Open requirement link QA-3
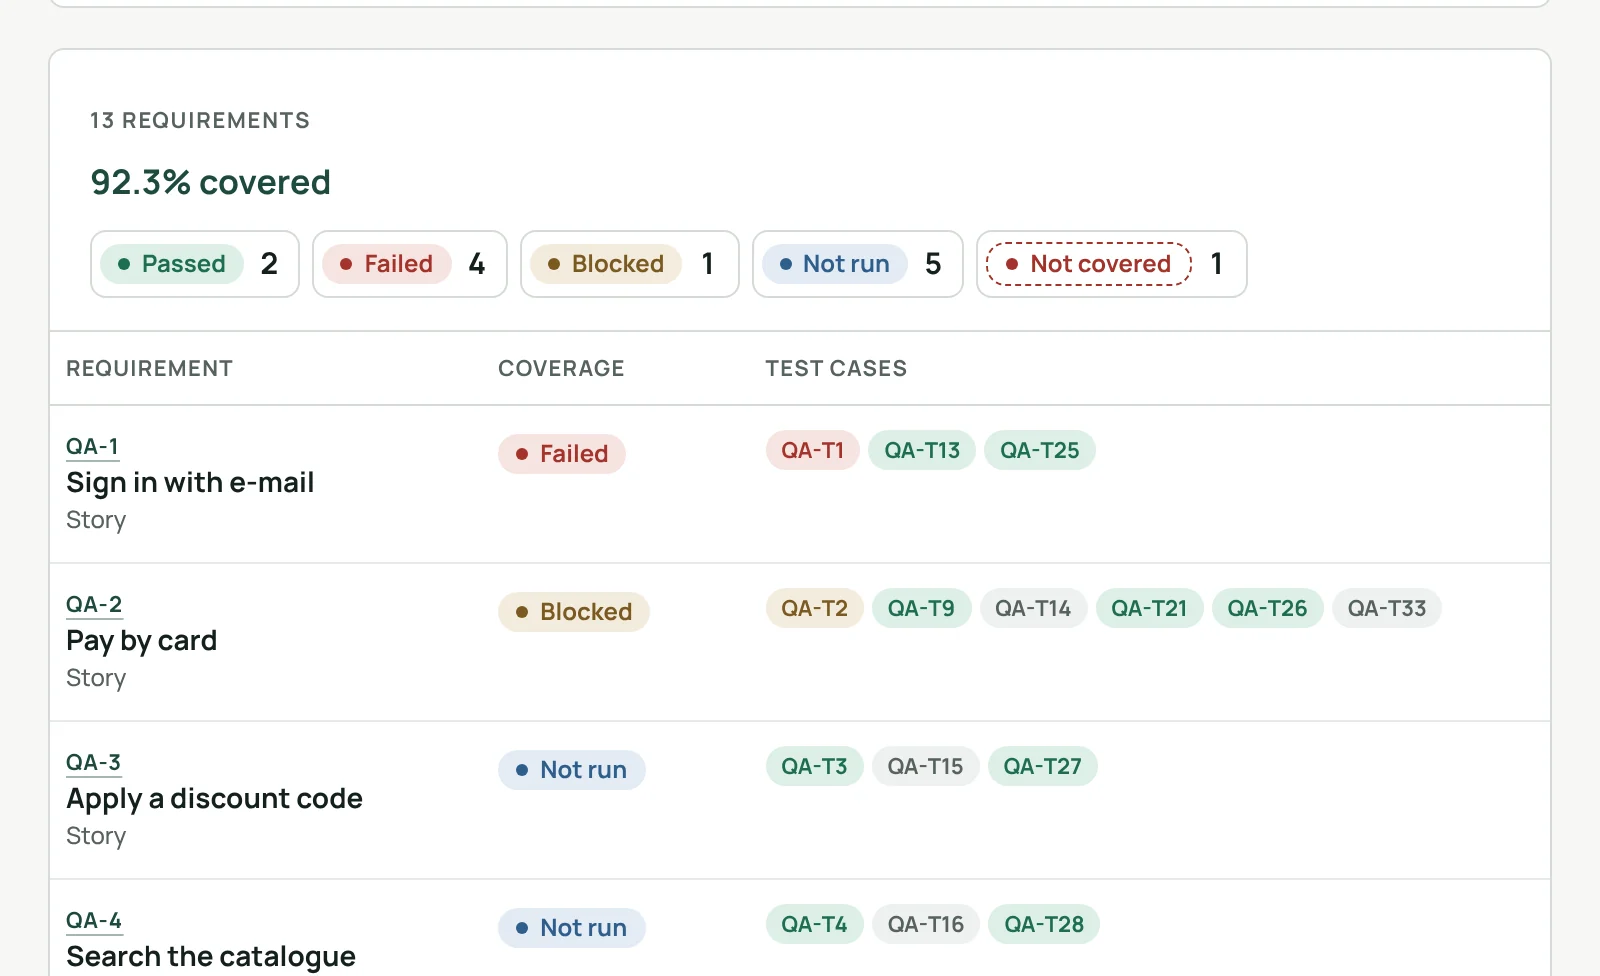Viewport: 1600px width, 976px height. [94, 762]
